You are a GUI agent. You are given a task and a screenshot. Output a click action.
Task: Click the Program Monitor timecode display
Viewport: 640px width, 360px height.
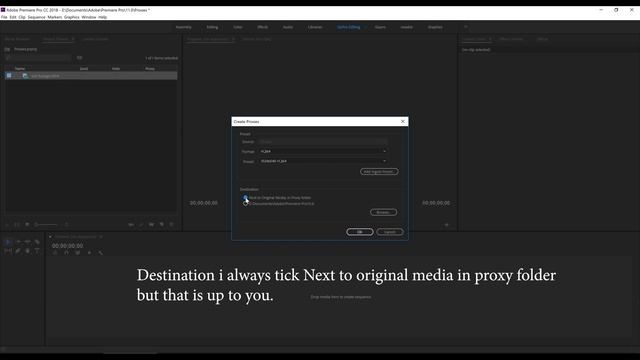click(436, 203)
